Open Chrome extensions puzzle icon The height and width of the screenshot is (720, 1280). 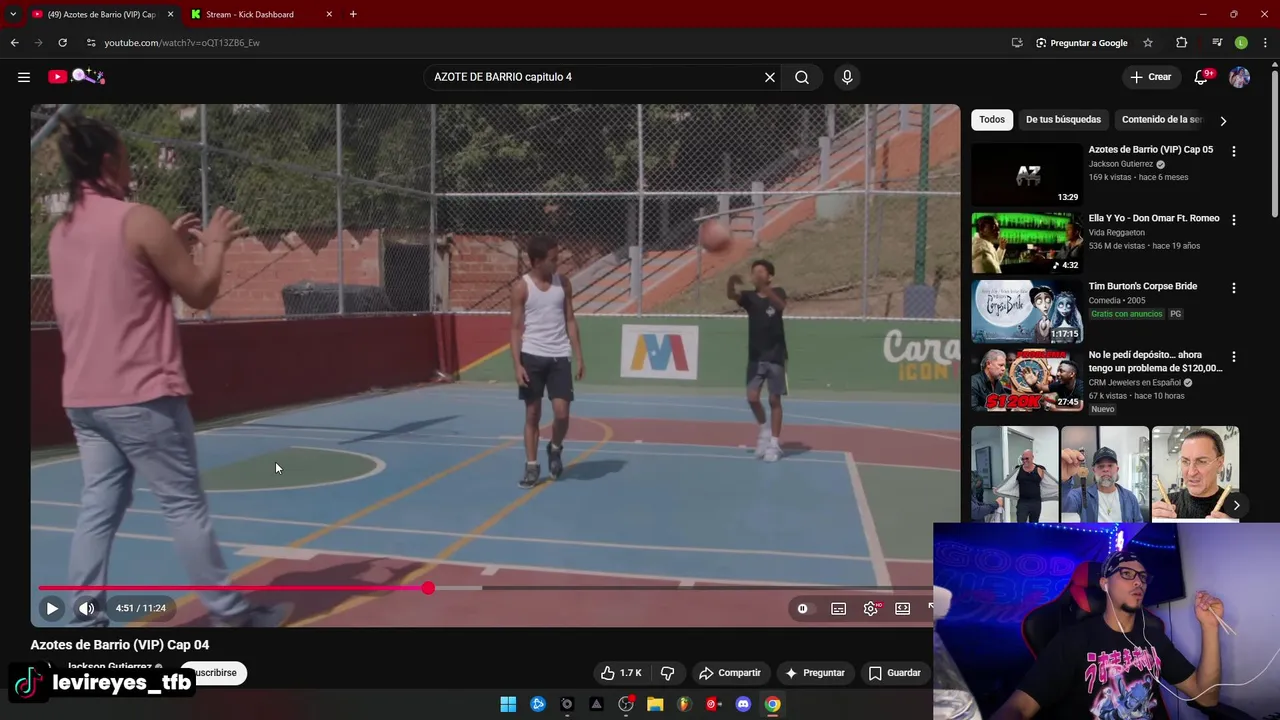point(1182,43)
